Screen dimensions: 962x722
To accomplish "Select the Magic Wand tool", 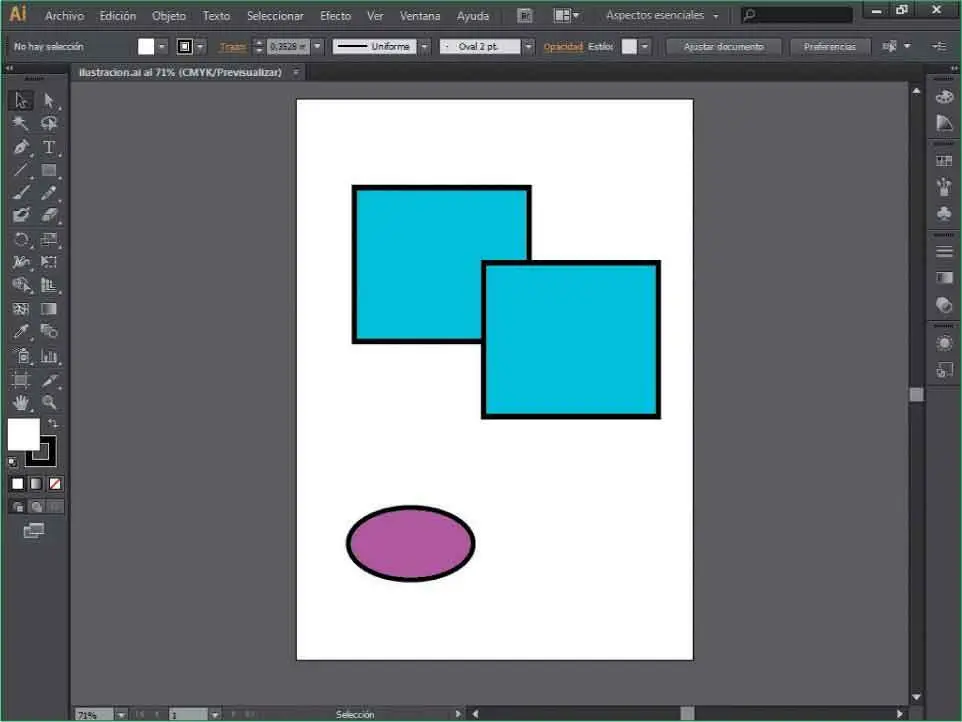I will [21, 124].
